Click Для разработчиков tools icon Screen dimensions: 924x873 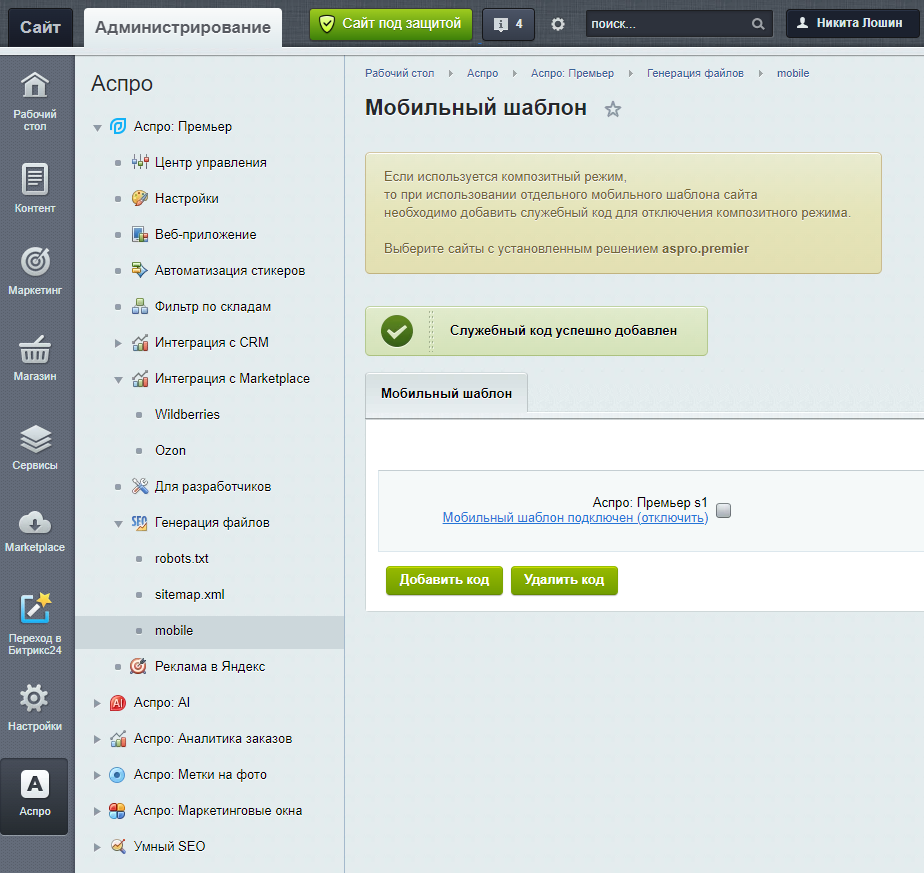coord(140,486)
